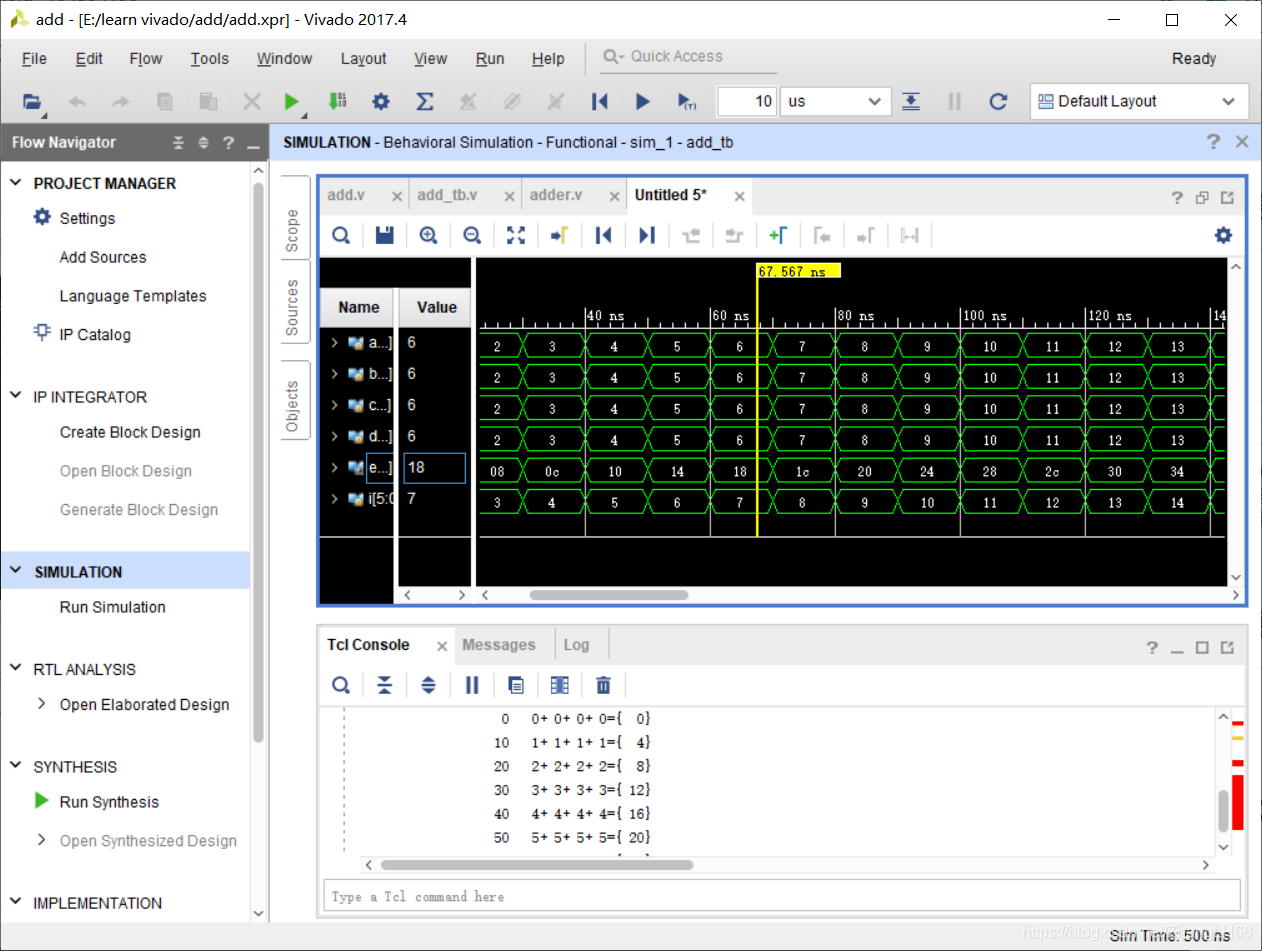Screen dimensions: 1262x951
Task: Collapse the IP INTEGRATOR section
Action: pos(16,396)
